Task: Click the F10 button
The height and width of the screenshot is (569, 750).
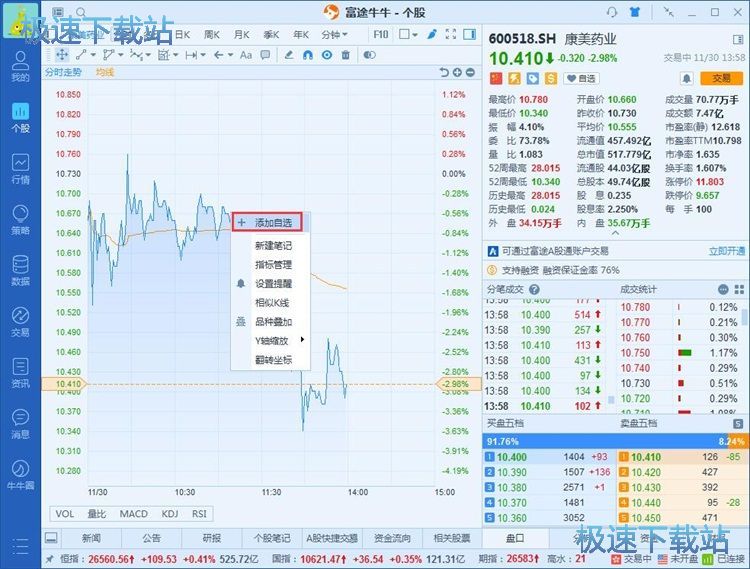Action: tap(381, 34)
